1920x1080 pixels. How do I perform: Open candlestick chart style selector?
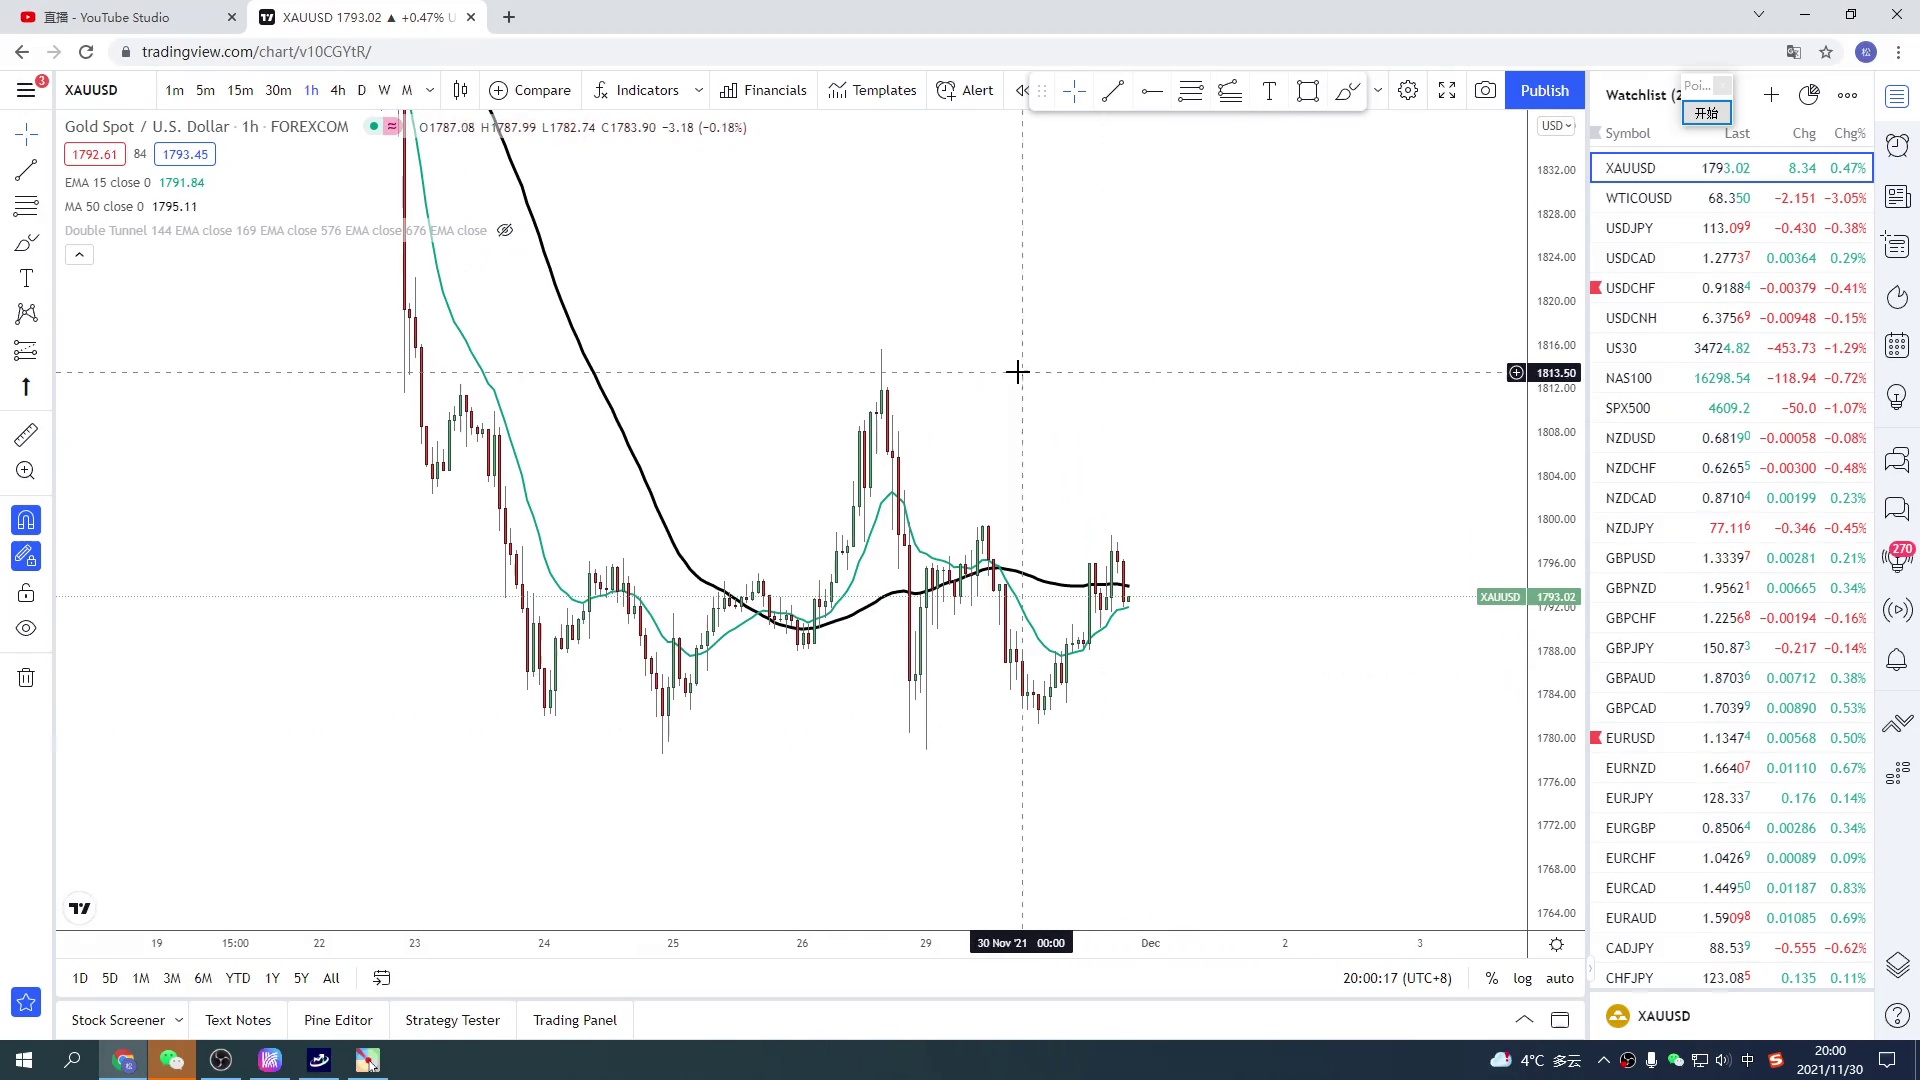click(x=460, y=90)
